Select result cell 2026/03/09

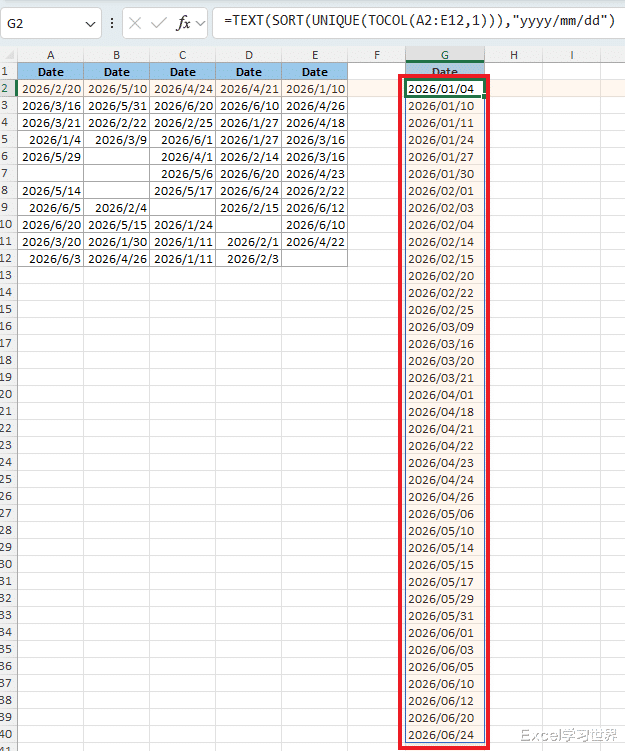point(445,327)
